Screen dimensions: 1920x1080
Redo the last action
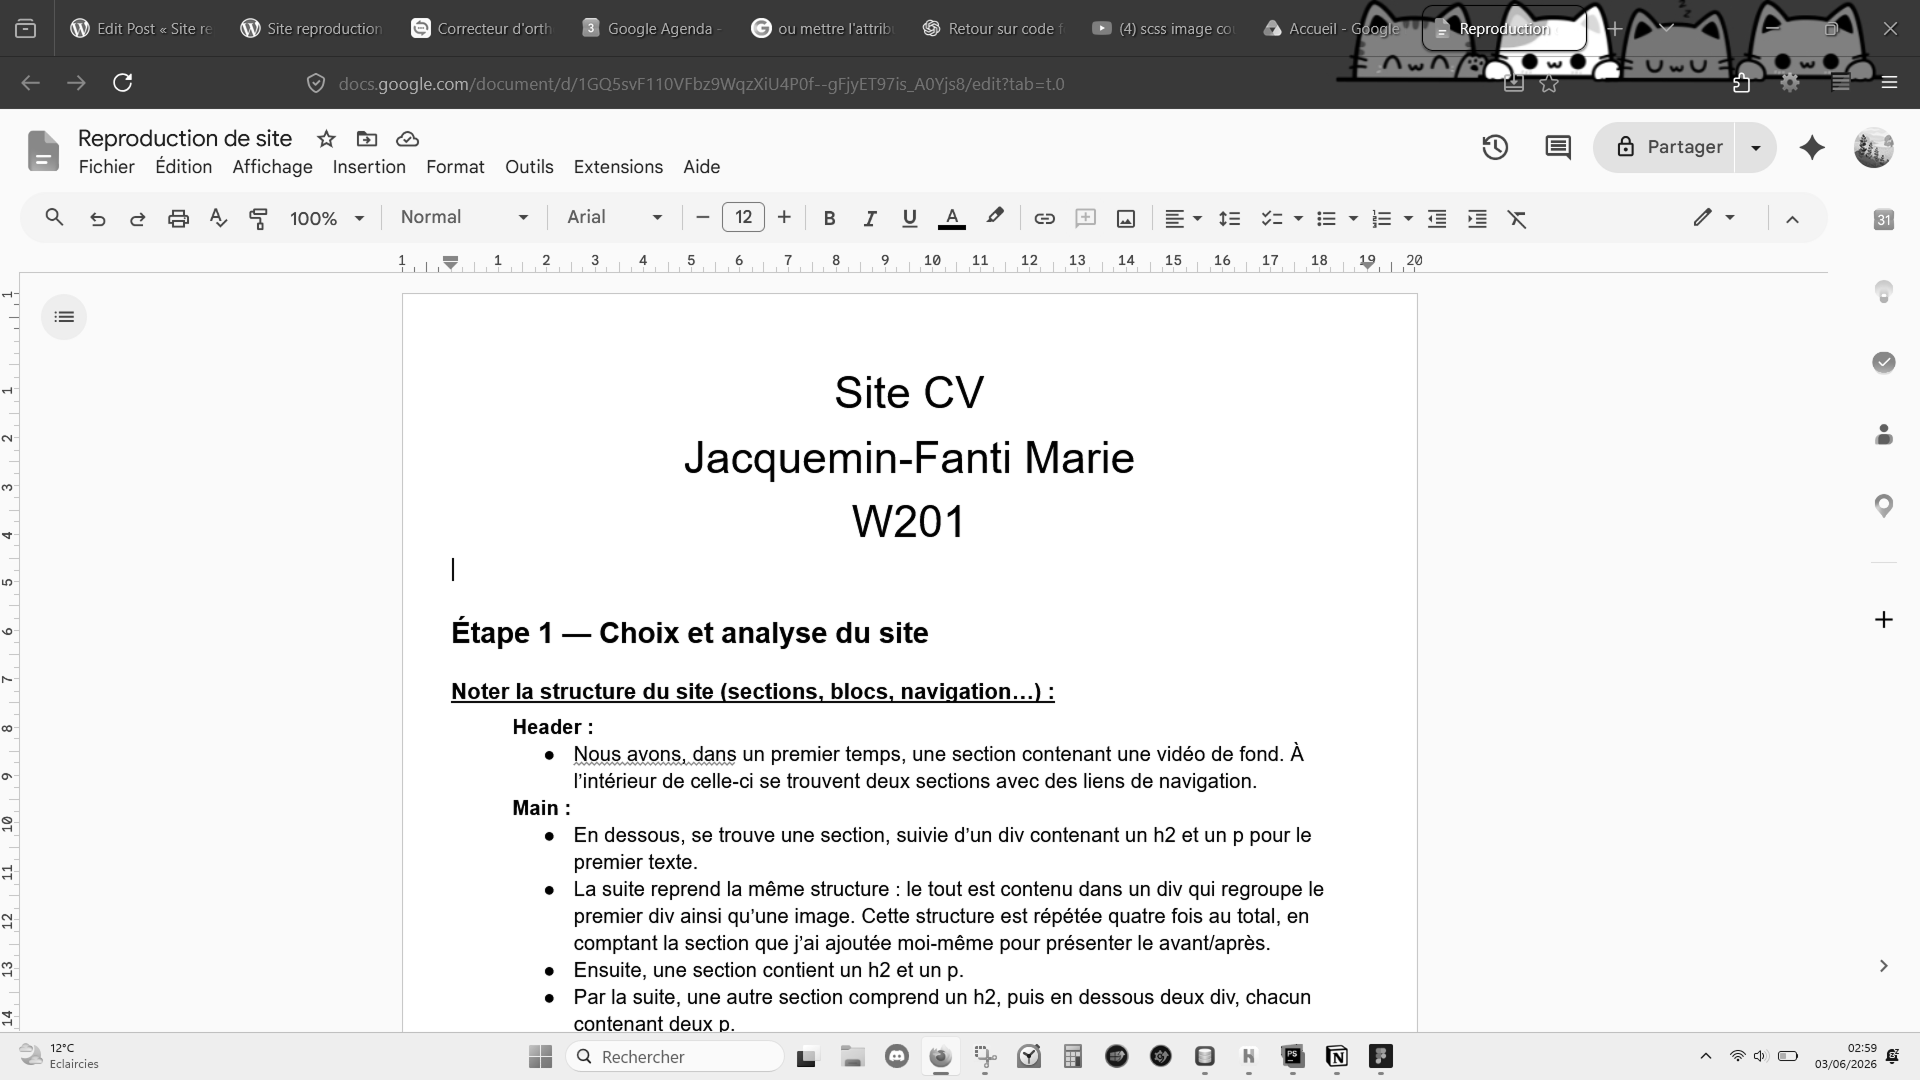[x=137, y=218]
